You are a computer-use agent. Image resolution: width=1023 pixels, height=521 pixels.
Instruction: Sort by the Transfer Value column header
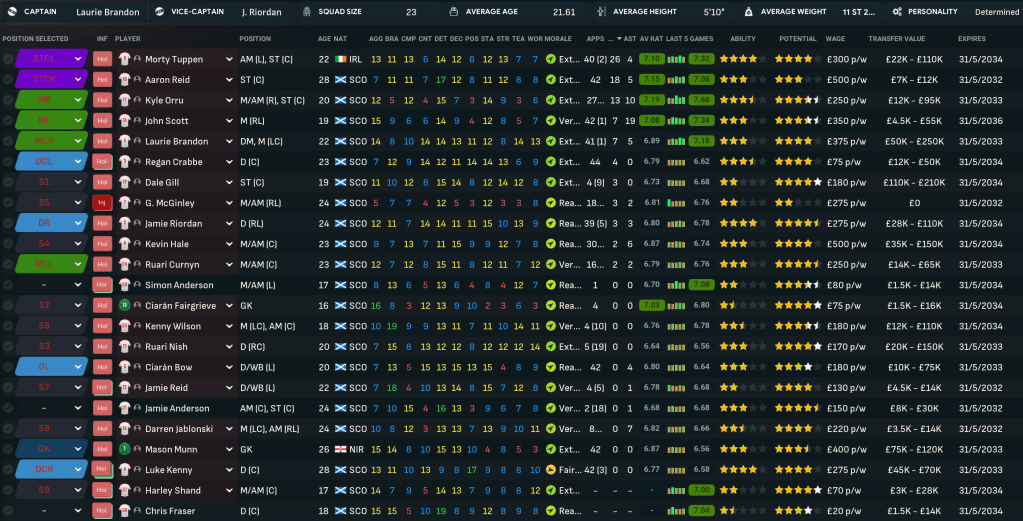[895, 38]
